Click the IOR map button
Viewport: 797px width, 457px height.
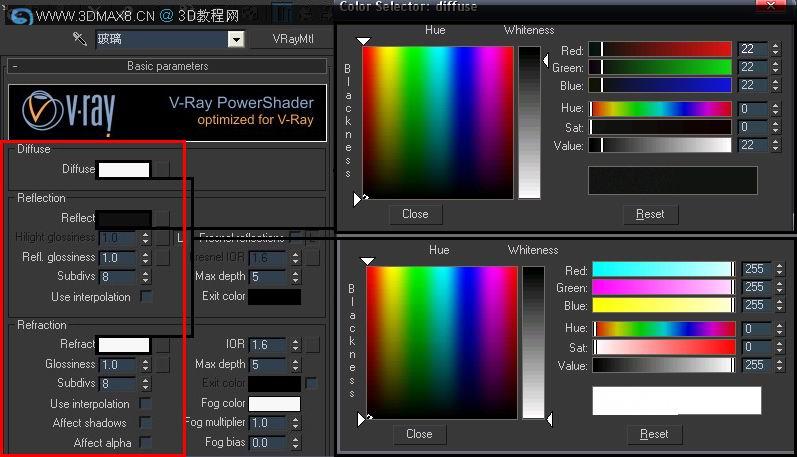(x=312, y=345)
